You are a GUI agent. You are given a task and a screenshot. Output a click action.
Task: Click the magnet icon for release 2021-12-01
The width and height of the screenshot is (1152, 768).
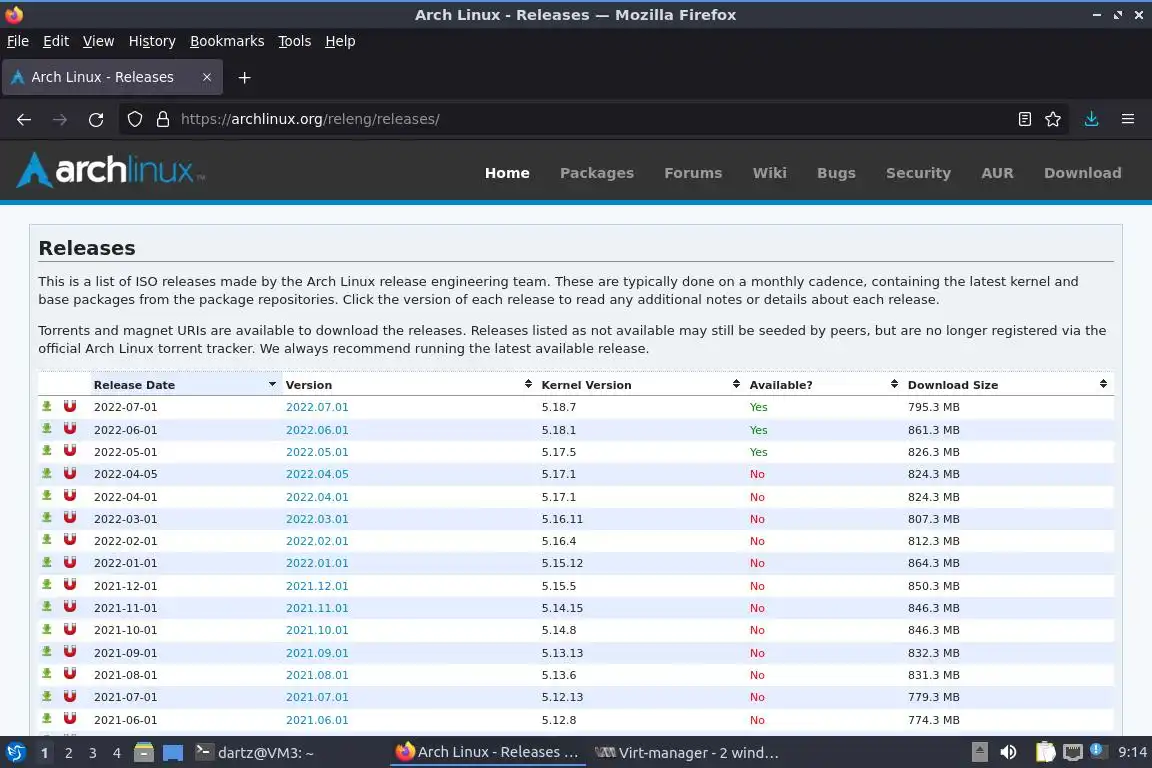(x=70, y=585)
